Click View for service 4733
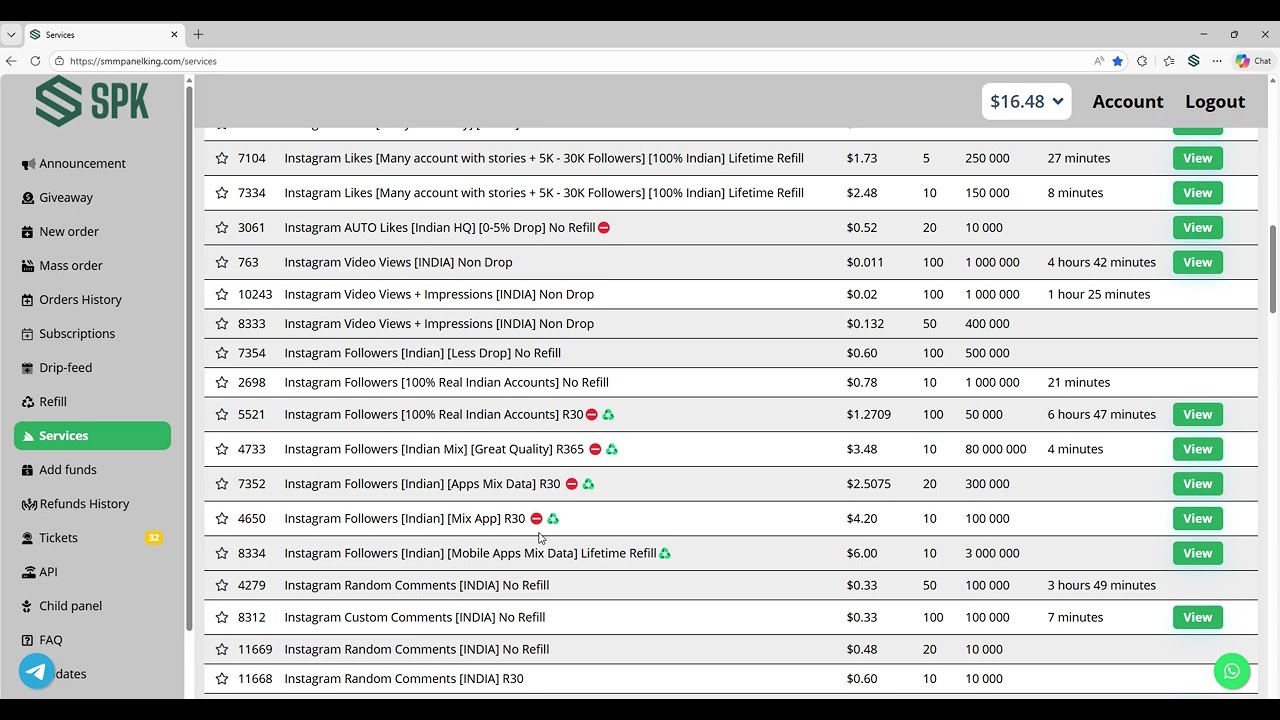 pyautogui.click(x=1197, y=449)
